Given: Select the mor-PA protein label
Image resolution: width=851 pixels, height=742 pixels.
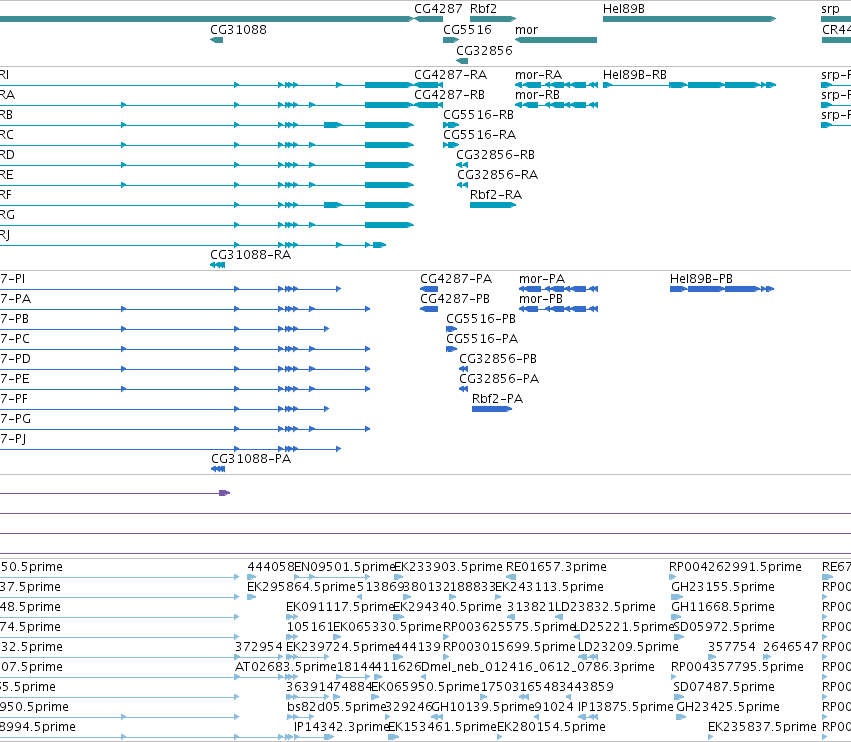Looking at the screenshot, I should click(542, 279).
